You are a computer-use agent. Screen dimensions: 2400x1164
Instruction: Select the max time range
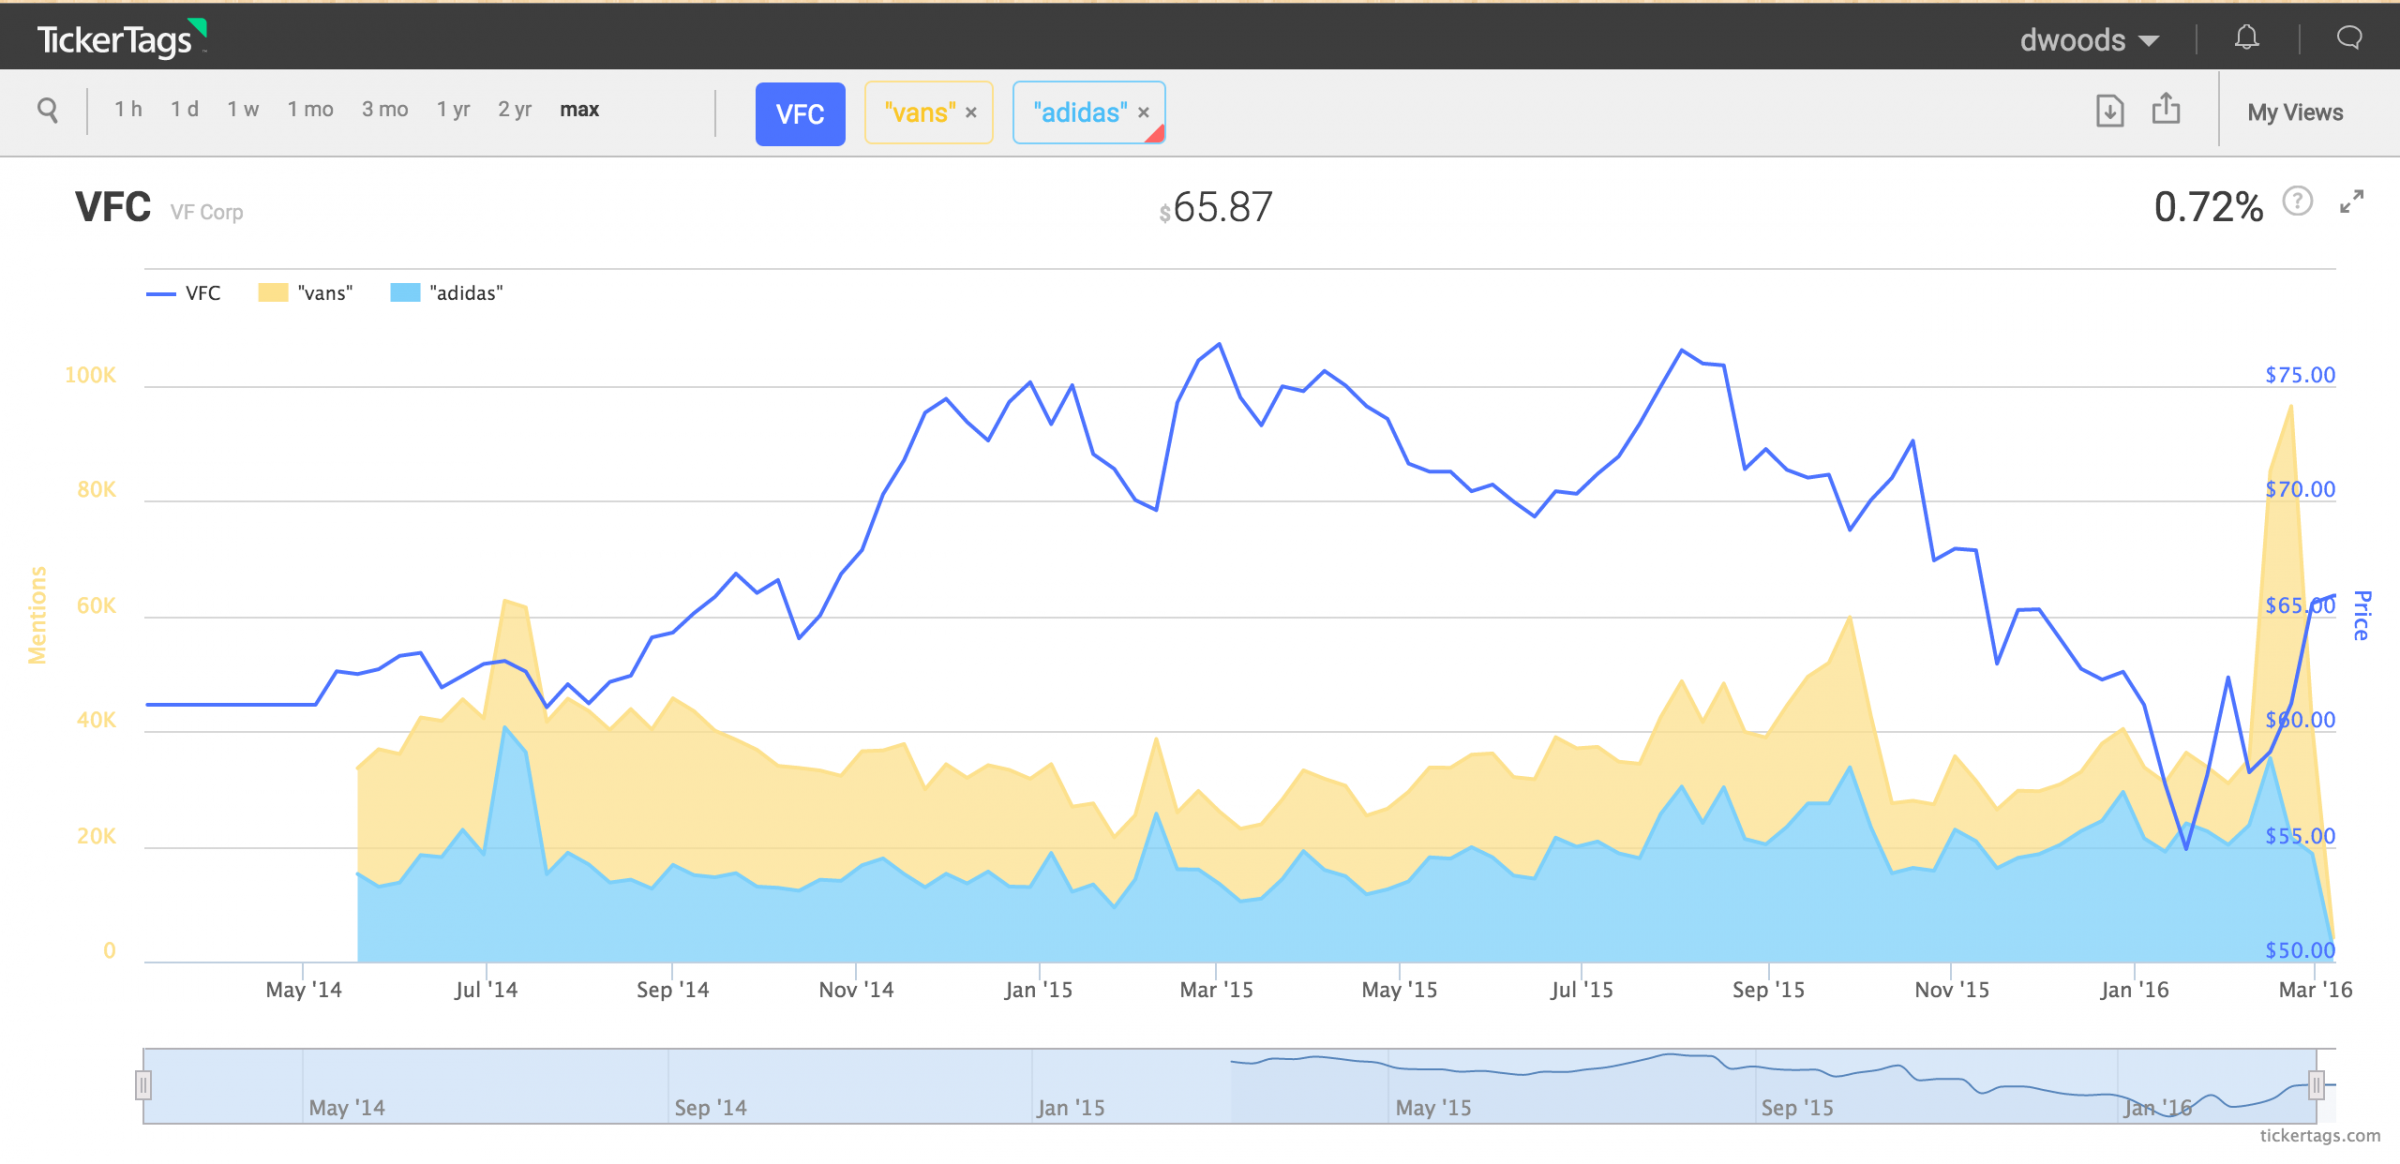[x=579, y=109]
